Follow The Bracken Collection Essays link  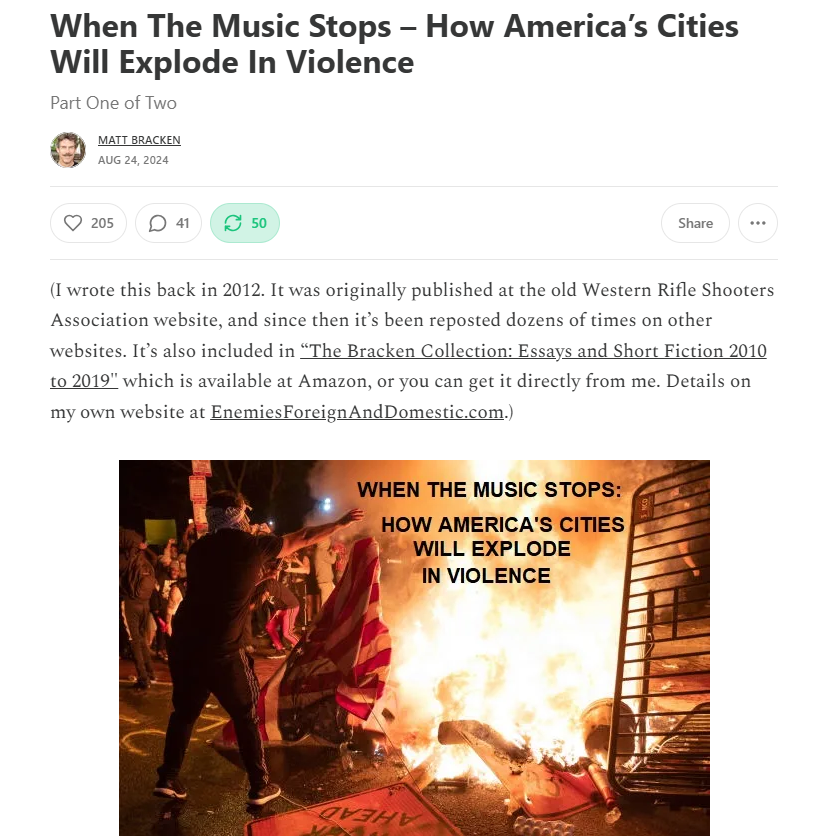[x=533, y=351]
